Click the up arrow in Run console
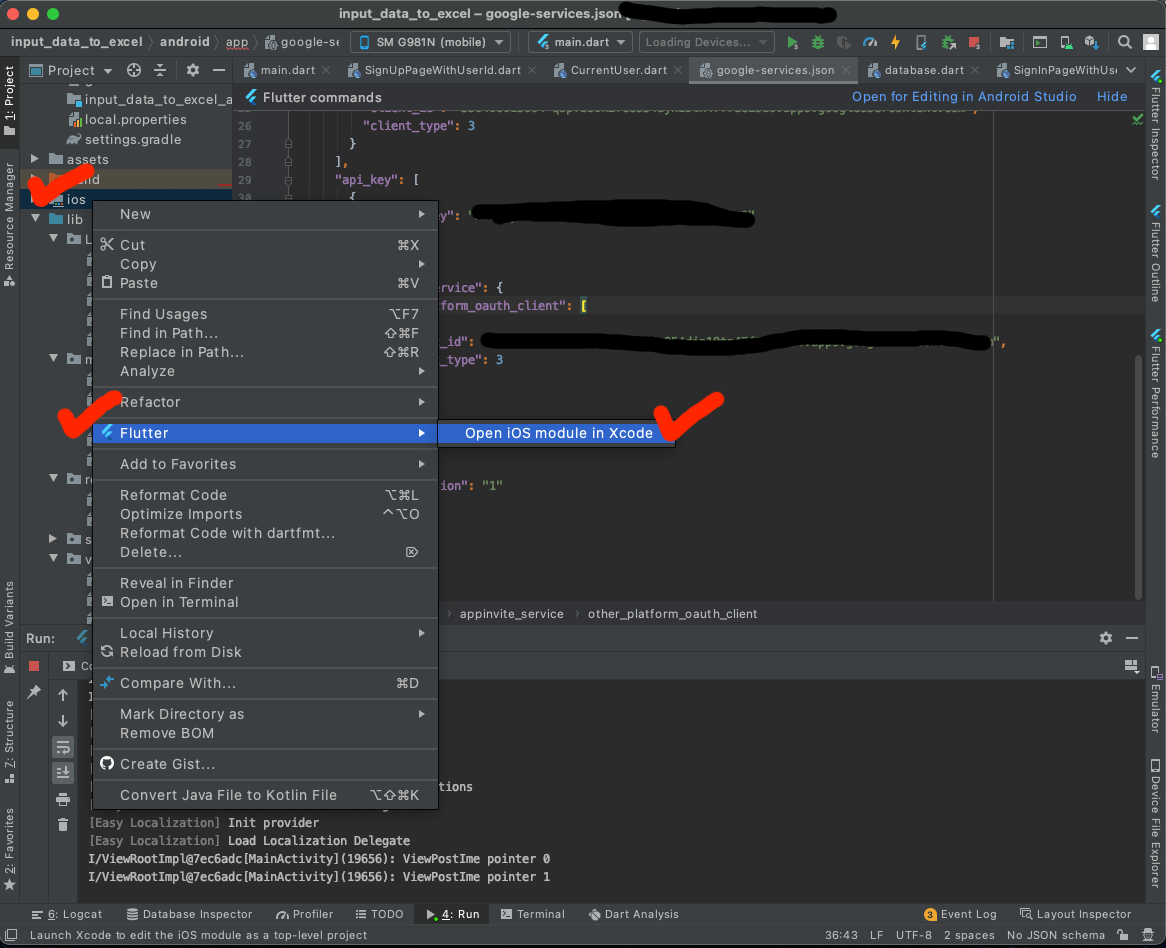 click(x=63, y=694)
